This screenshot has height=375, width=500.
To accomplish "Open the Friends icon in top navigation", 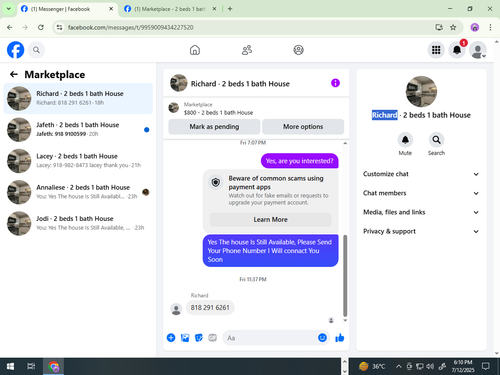I will point(247,50).
